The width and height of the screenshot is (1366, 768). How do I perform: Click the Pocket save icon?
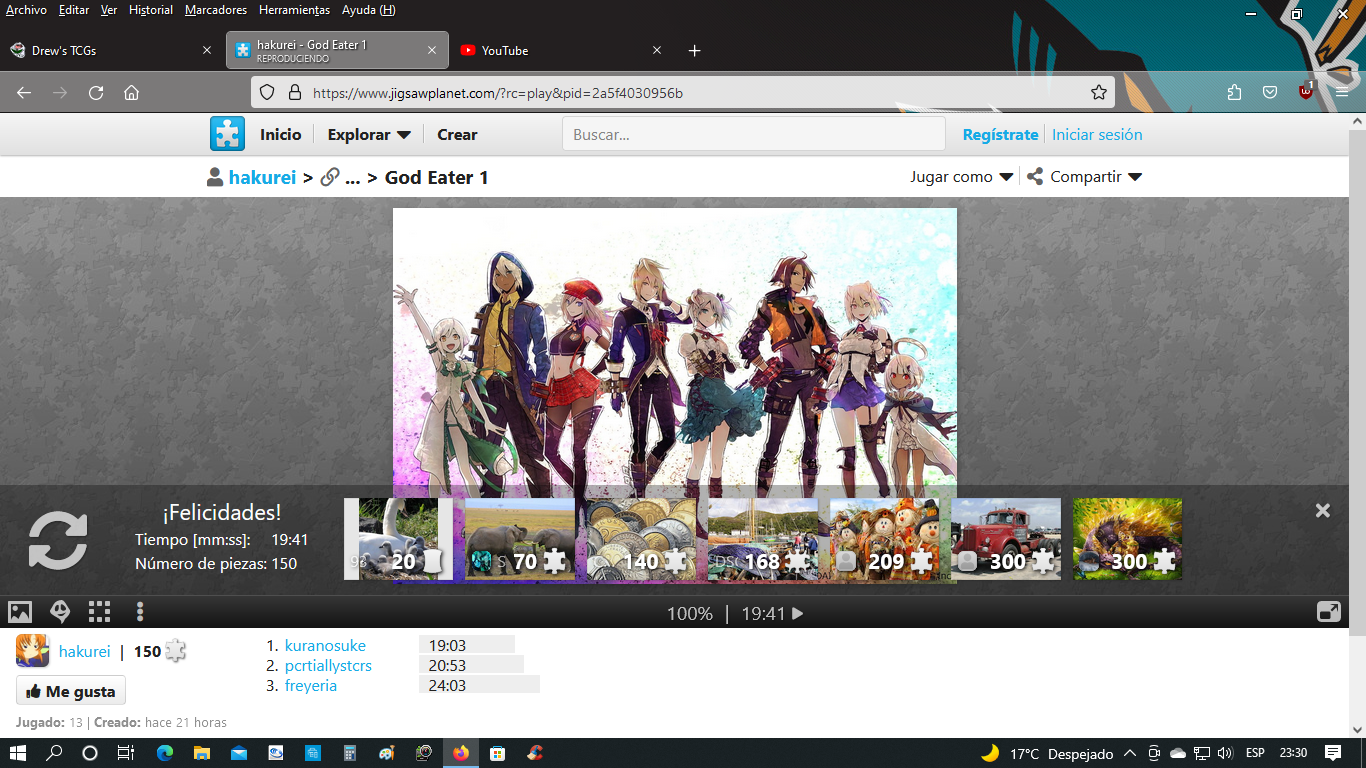coord(1270,93)
